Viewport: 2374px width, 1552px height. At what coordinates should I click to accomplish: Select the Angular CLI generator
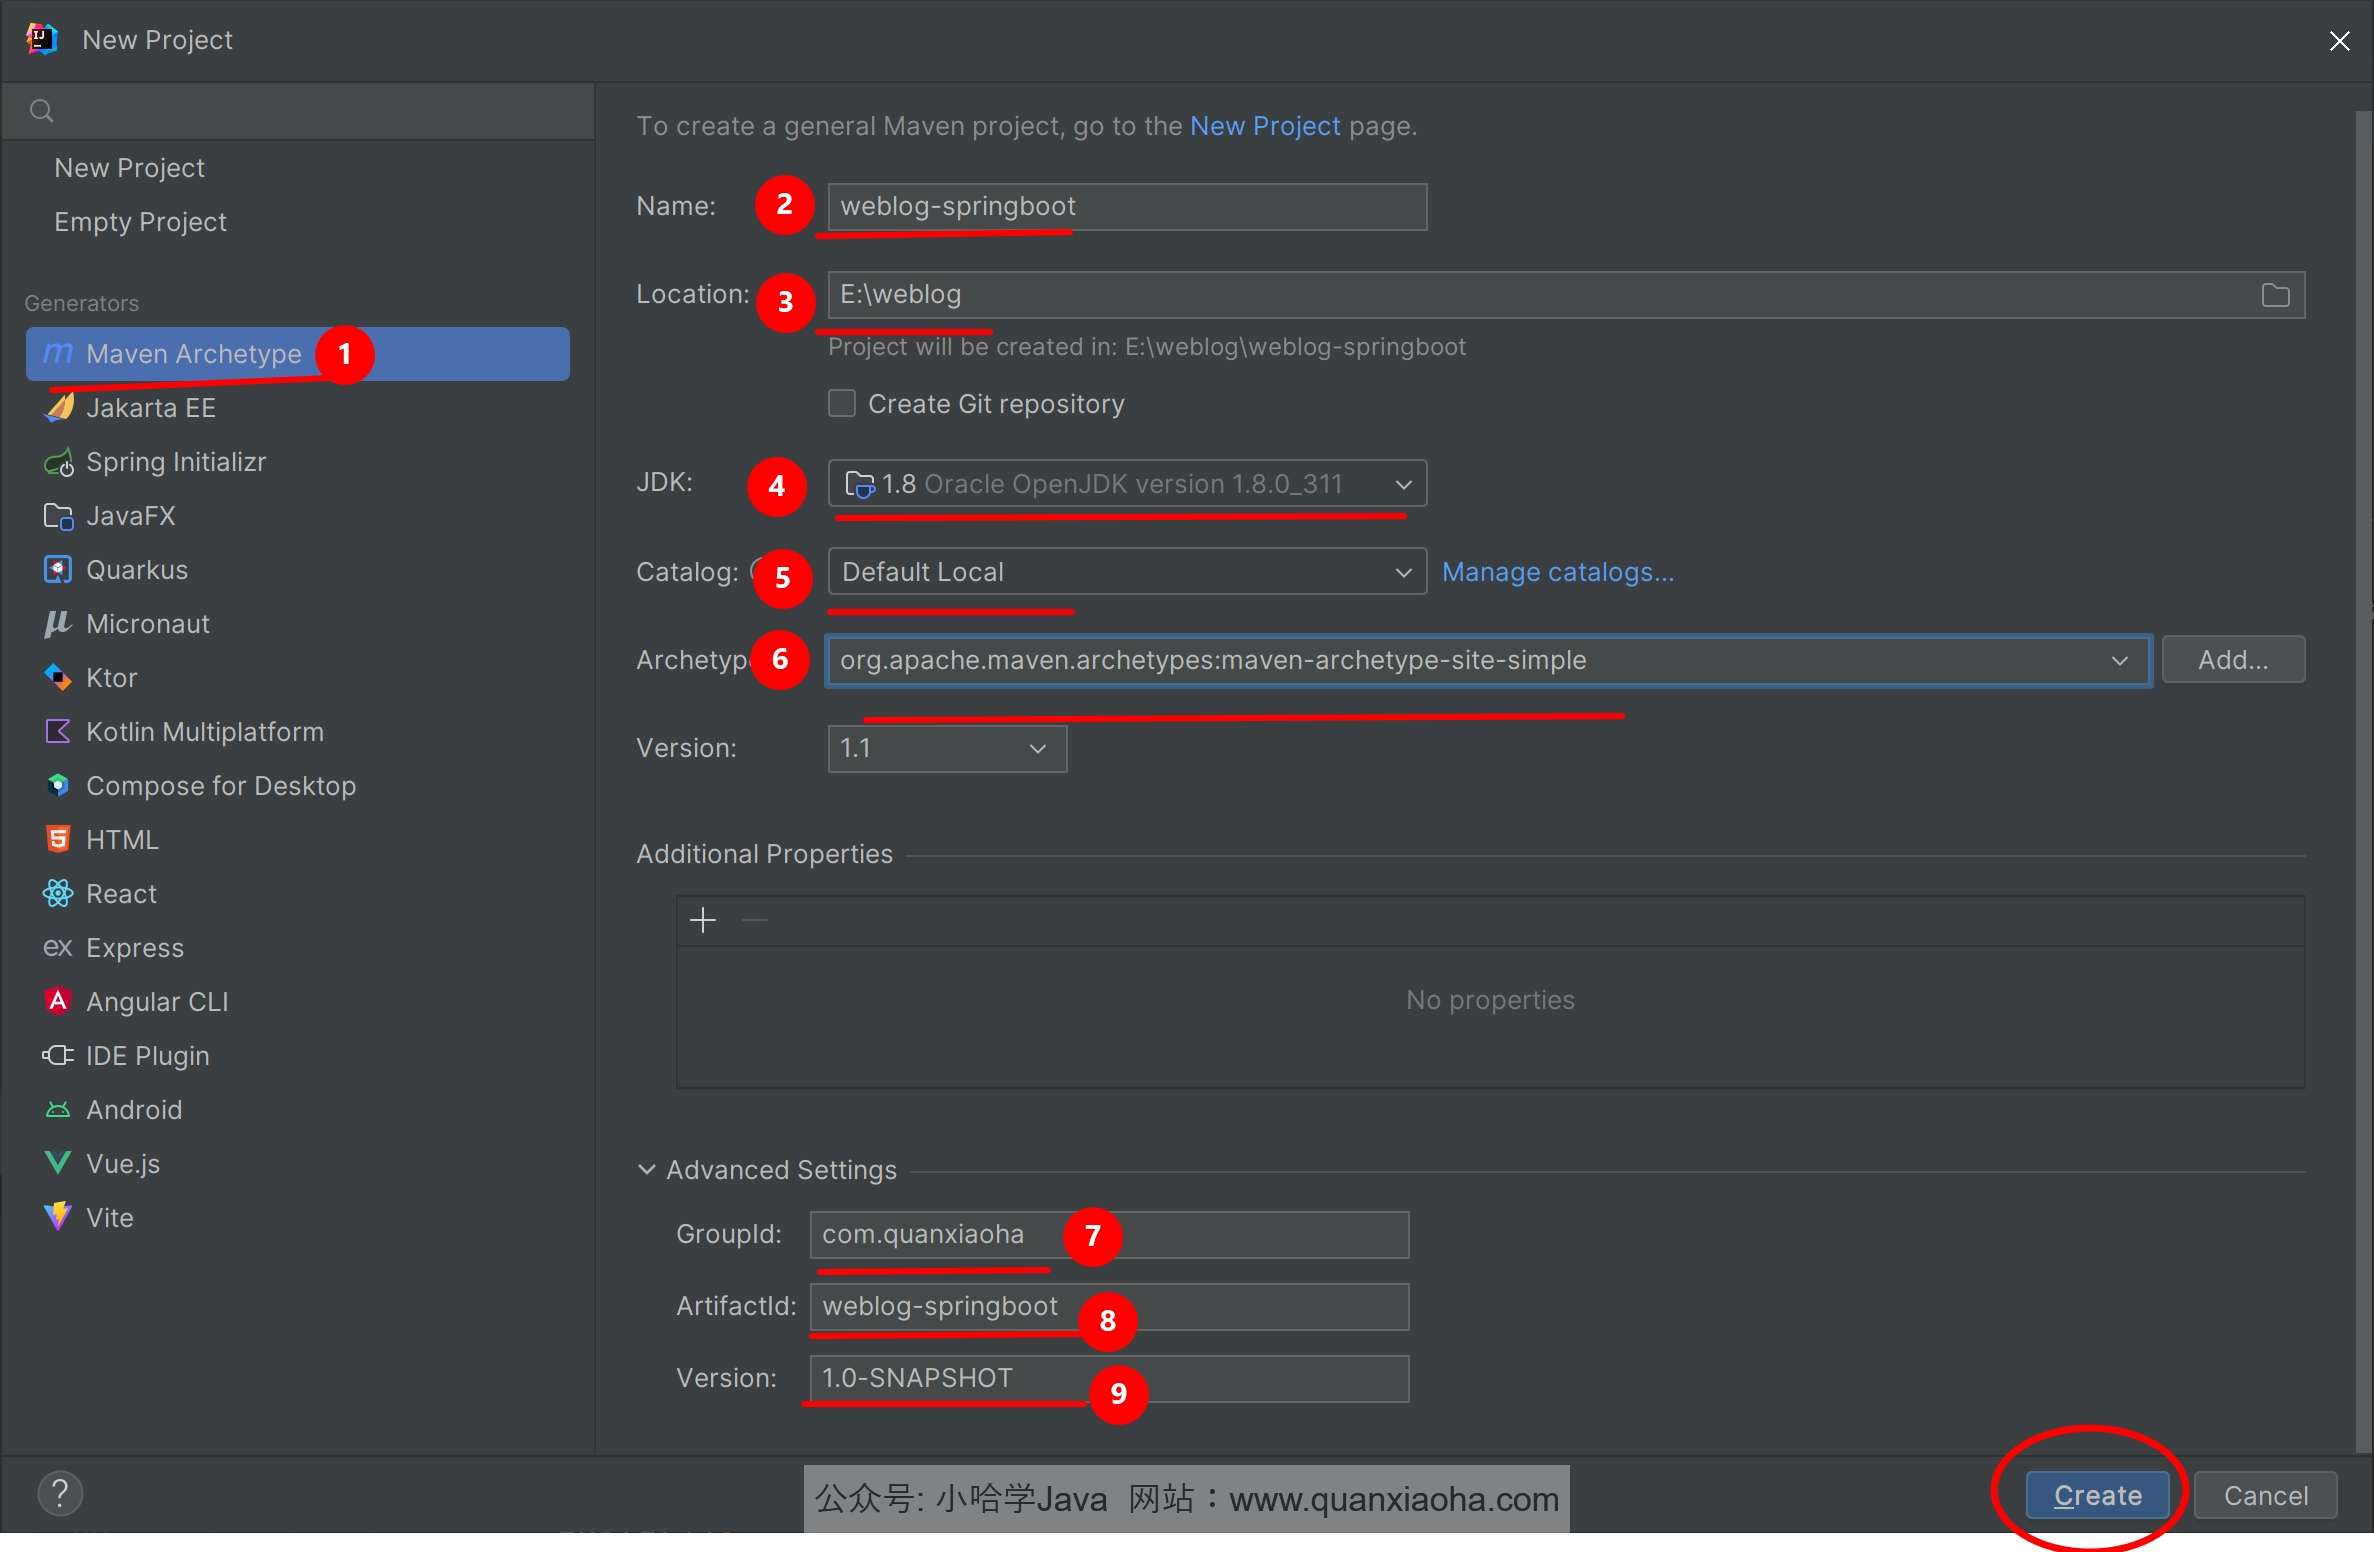tap(298, 1002)
